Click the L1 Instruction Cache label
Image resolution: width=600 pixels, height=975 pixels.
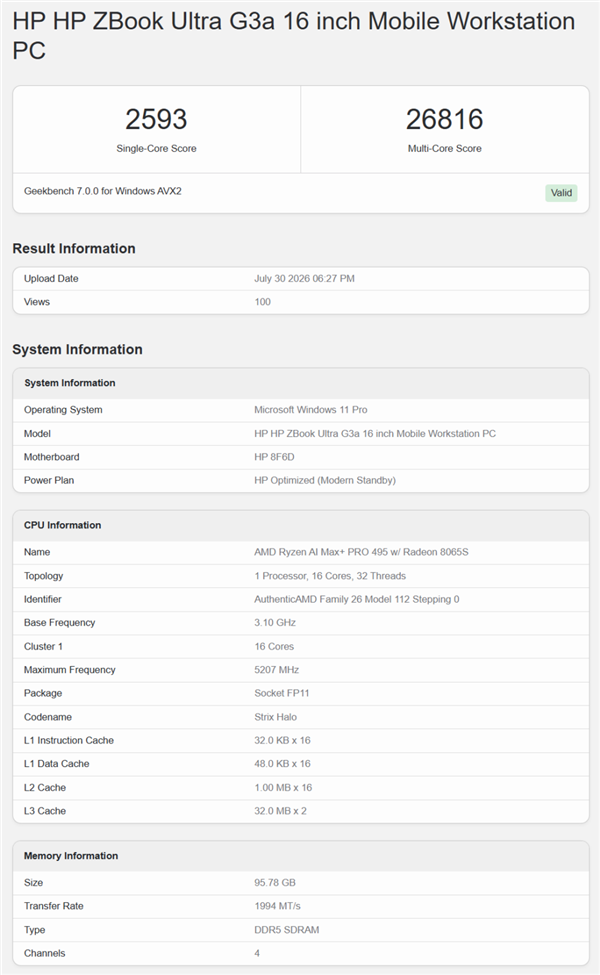click(68, 741)
